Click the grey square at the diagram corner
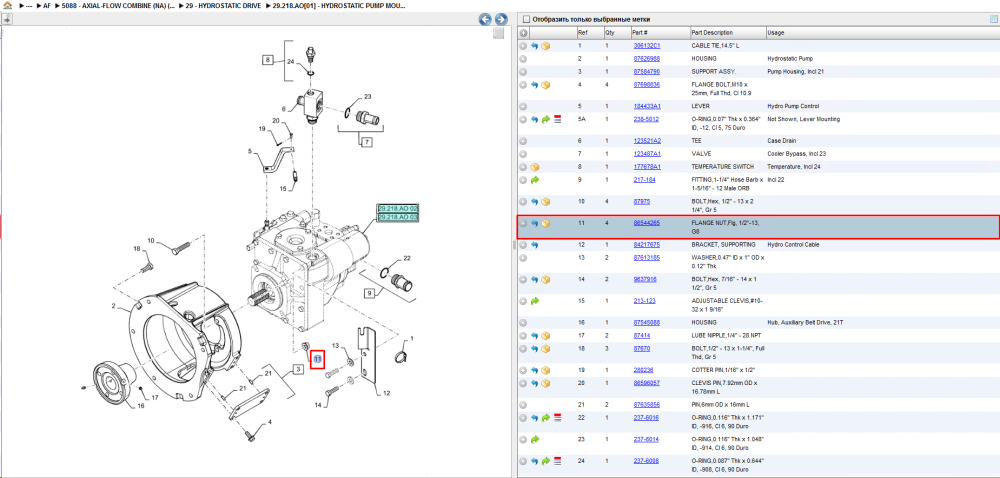Viewport: 1000px width, 478px height. [x=499, y=33]
